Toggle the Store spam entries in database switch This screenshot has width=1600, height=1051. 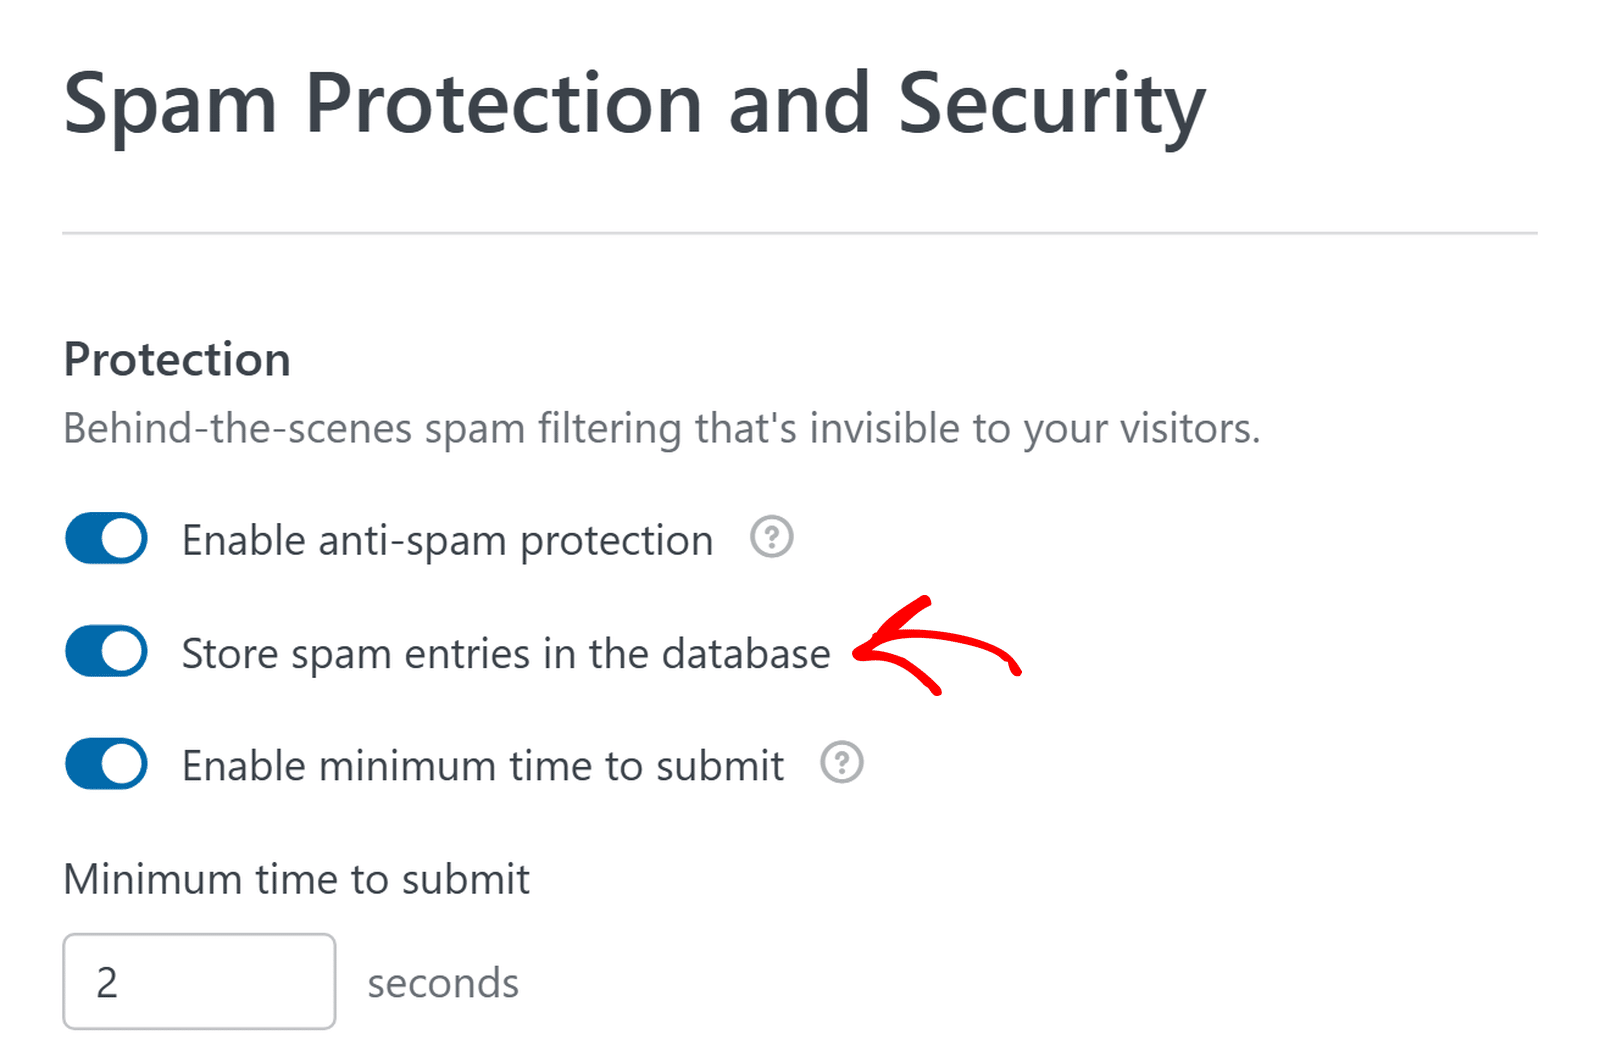tap(106, 651)
